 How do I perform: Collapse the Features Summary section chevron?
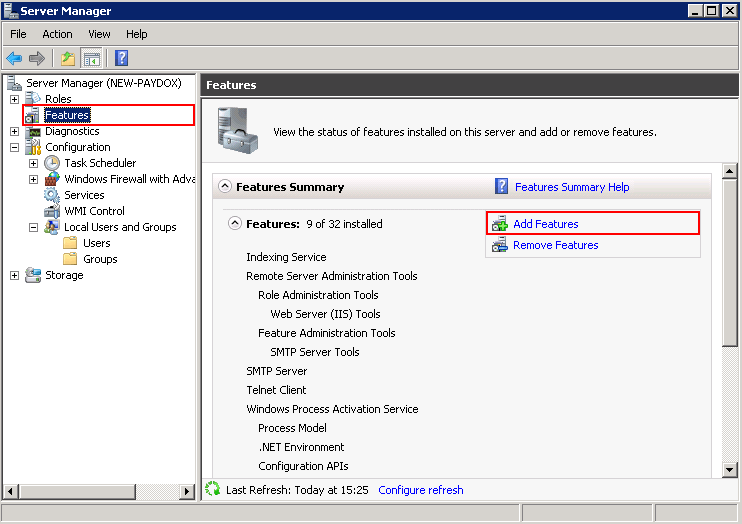(225, 187)
